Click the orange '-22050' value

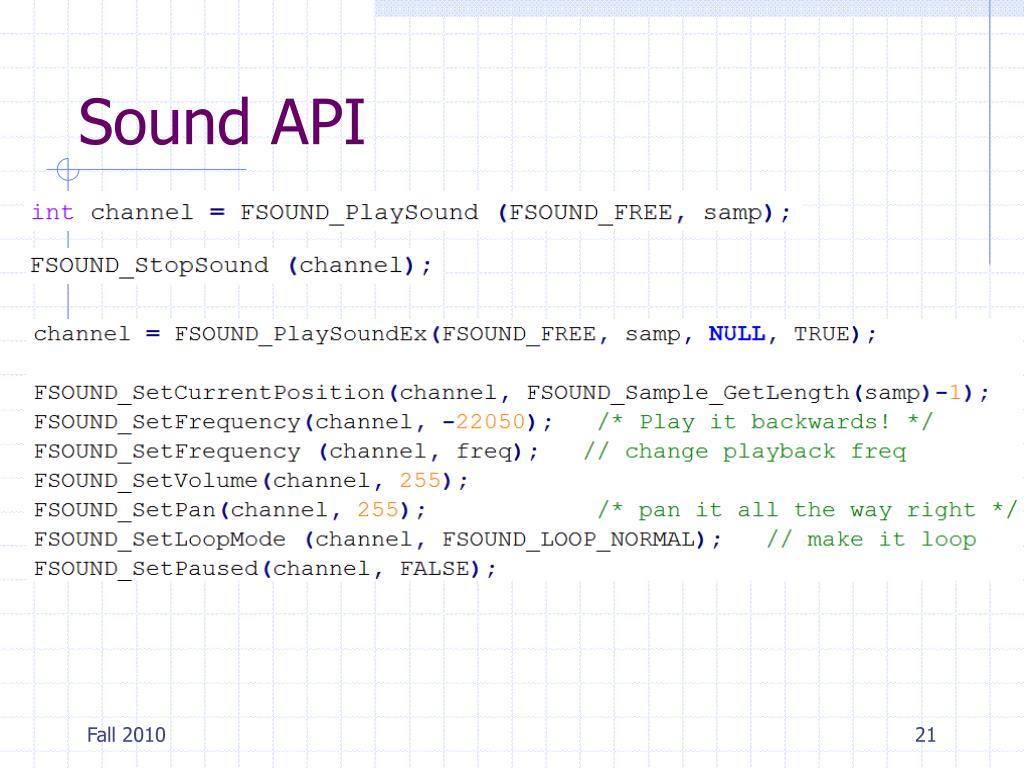[484, 422]
